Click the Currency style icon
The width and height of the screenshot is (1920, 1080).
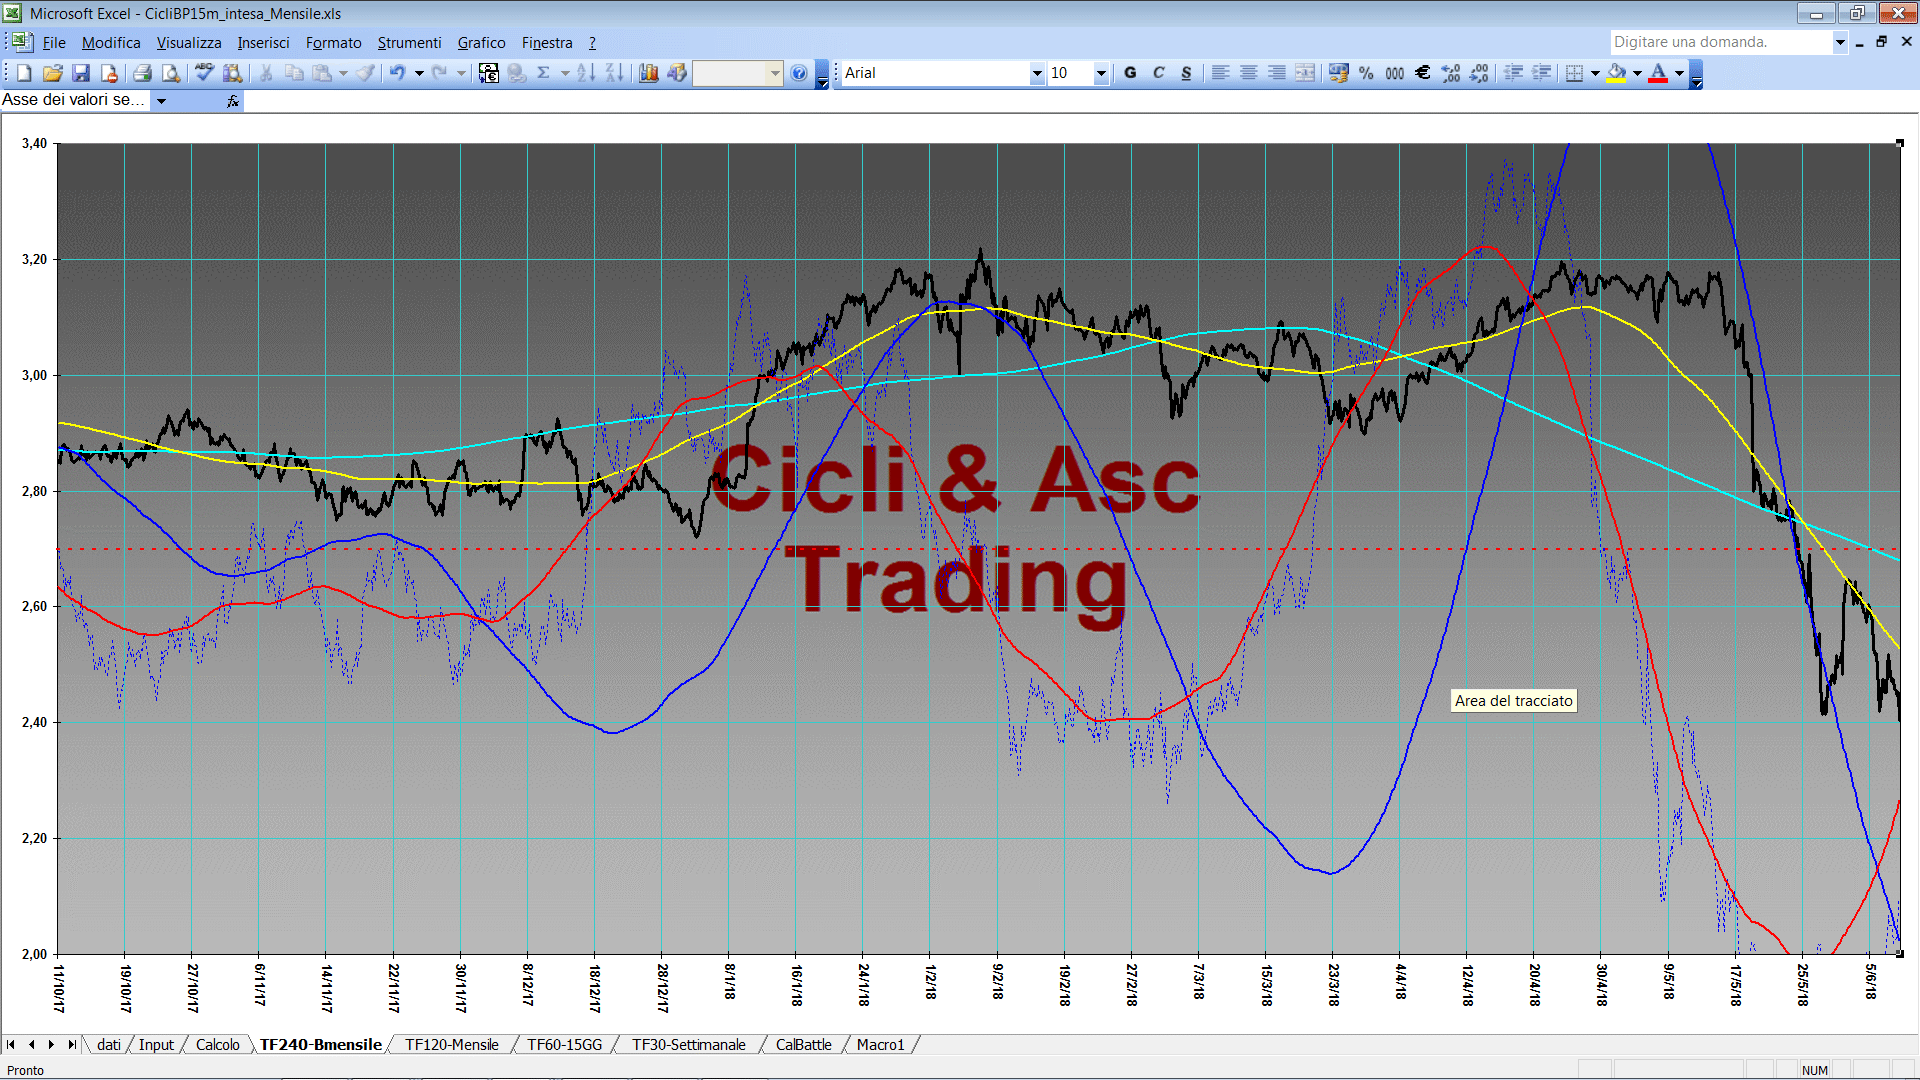1338,73
